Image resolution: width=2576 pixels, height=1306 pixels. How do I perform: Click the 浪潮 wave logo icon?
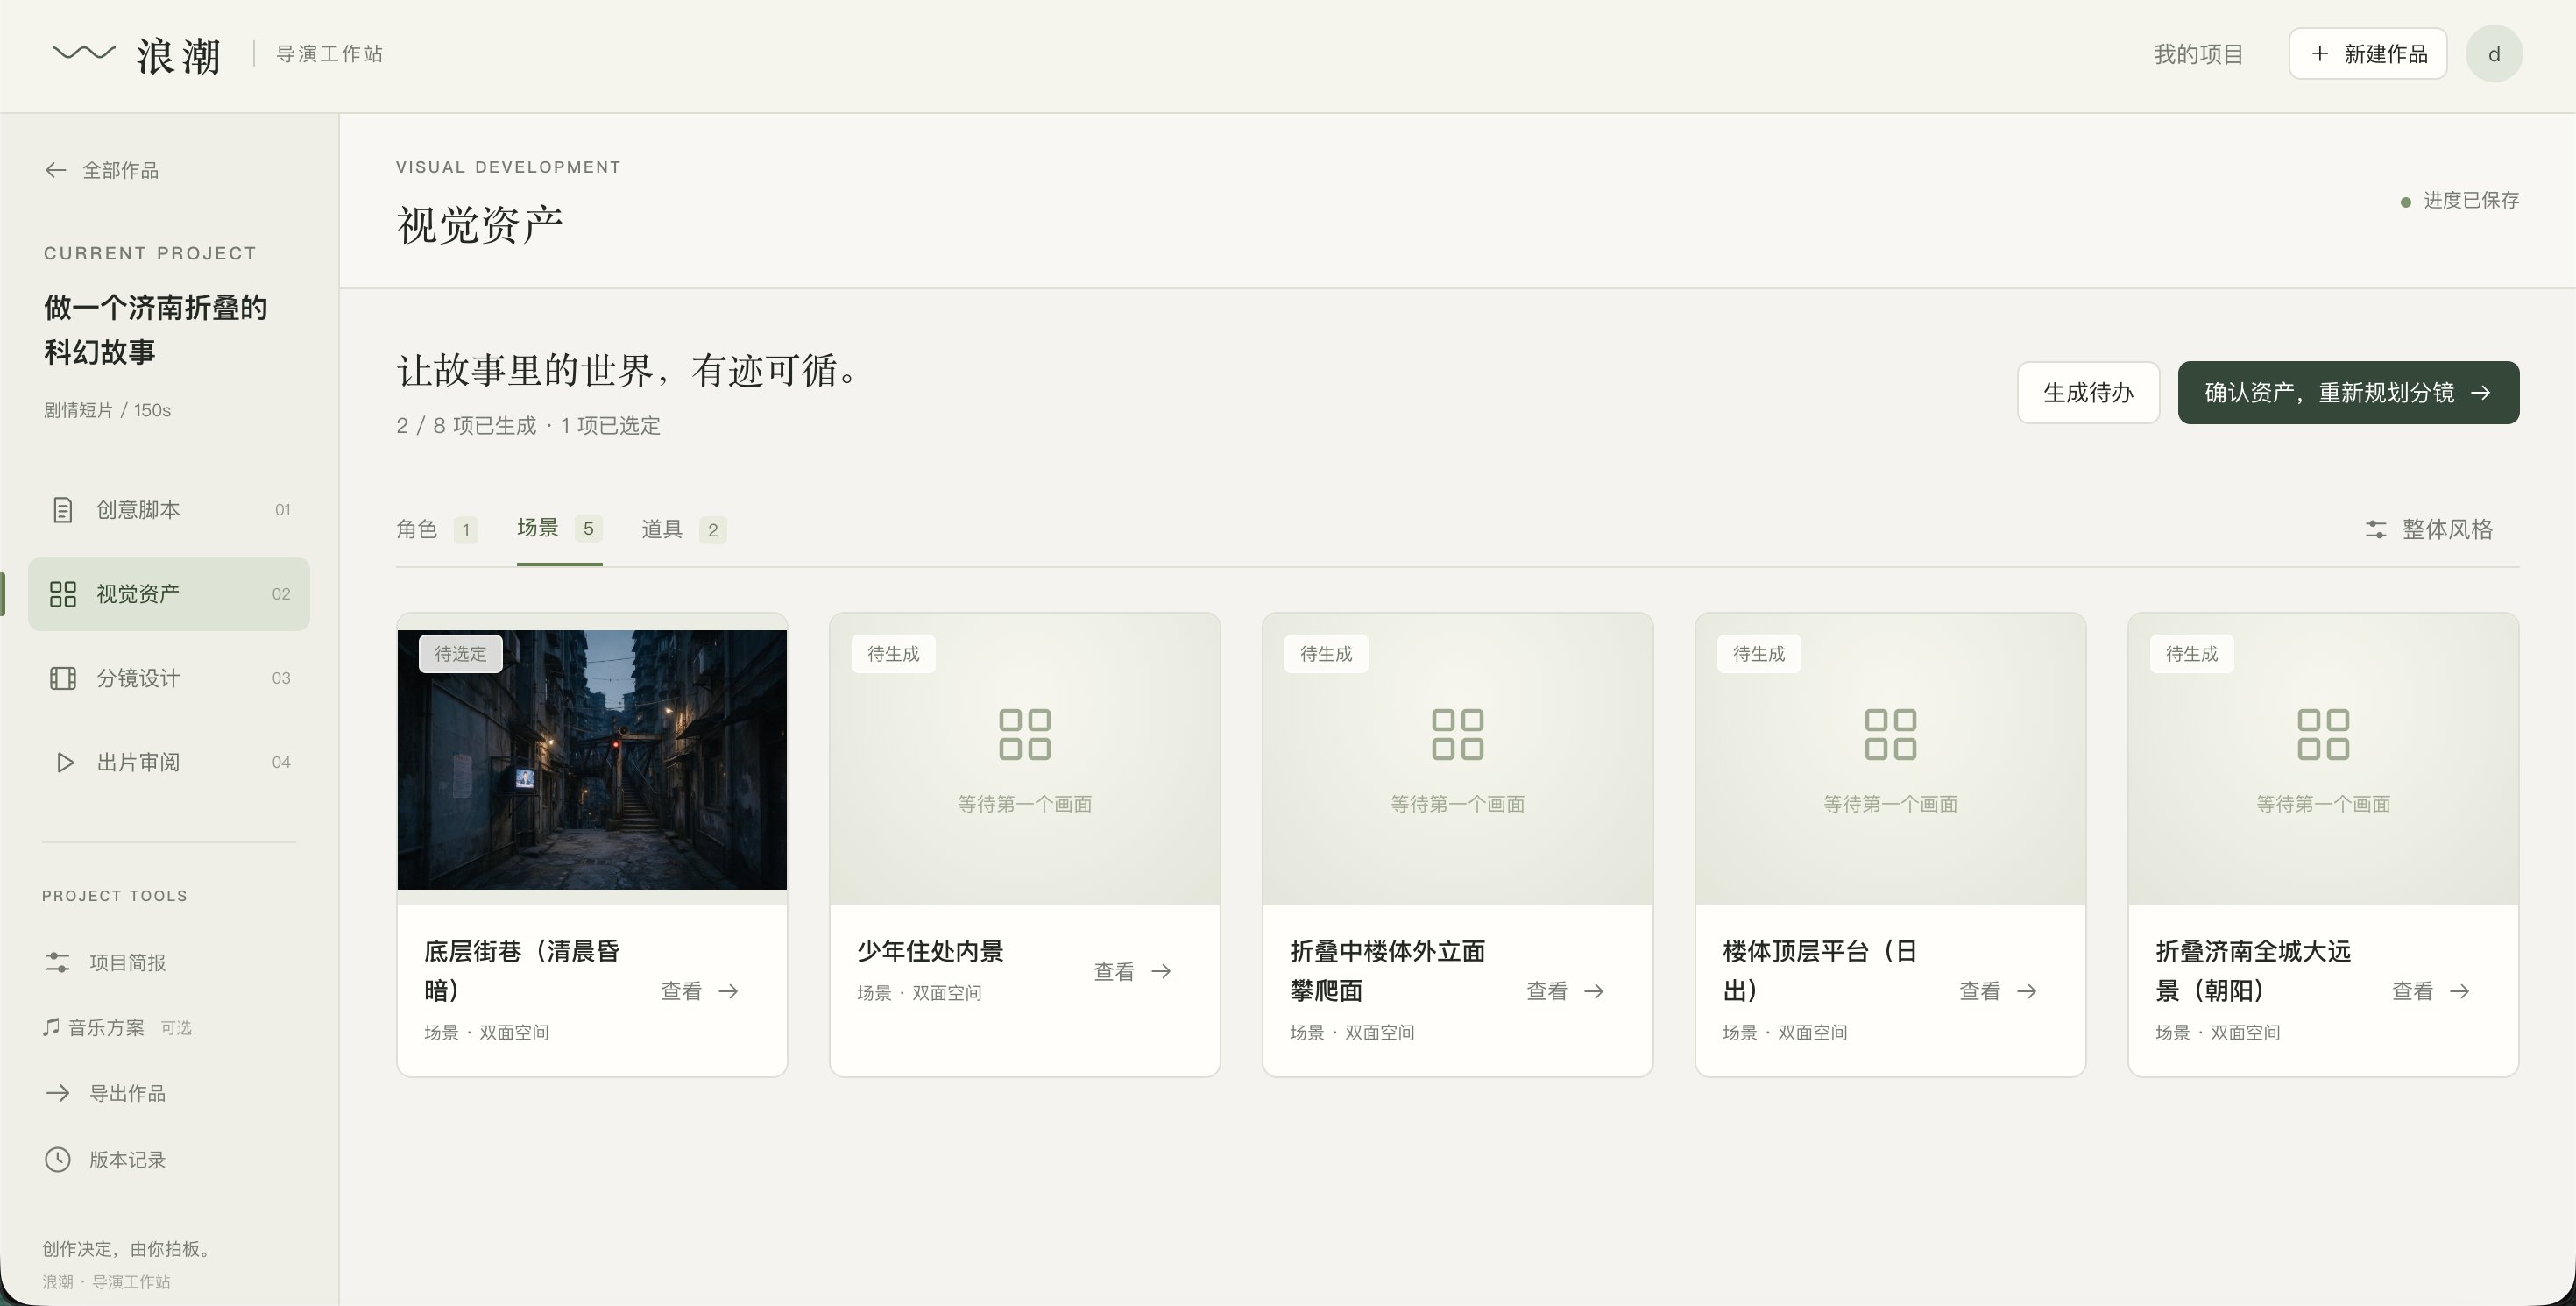84,53
